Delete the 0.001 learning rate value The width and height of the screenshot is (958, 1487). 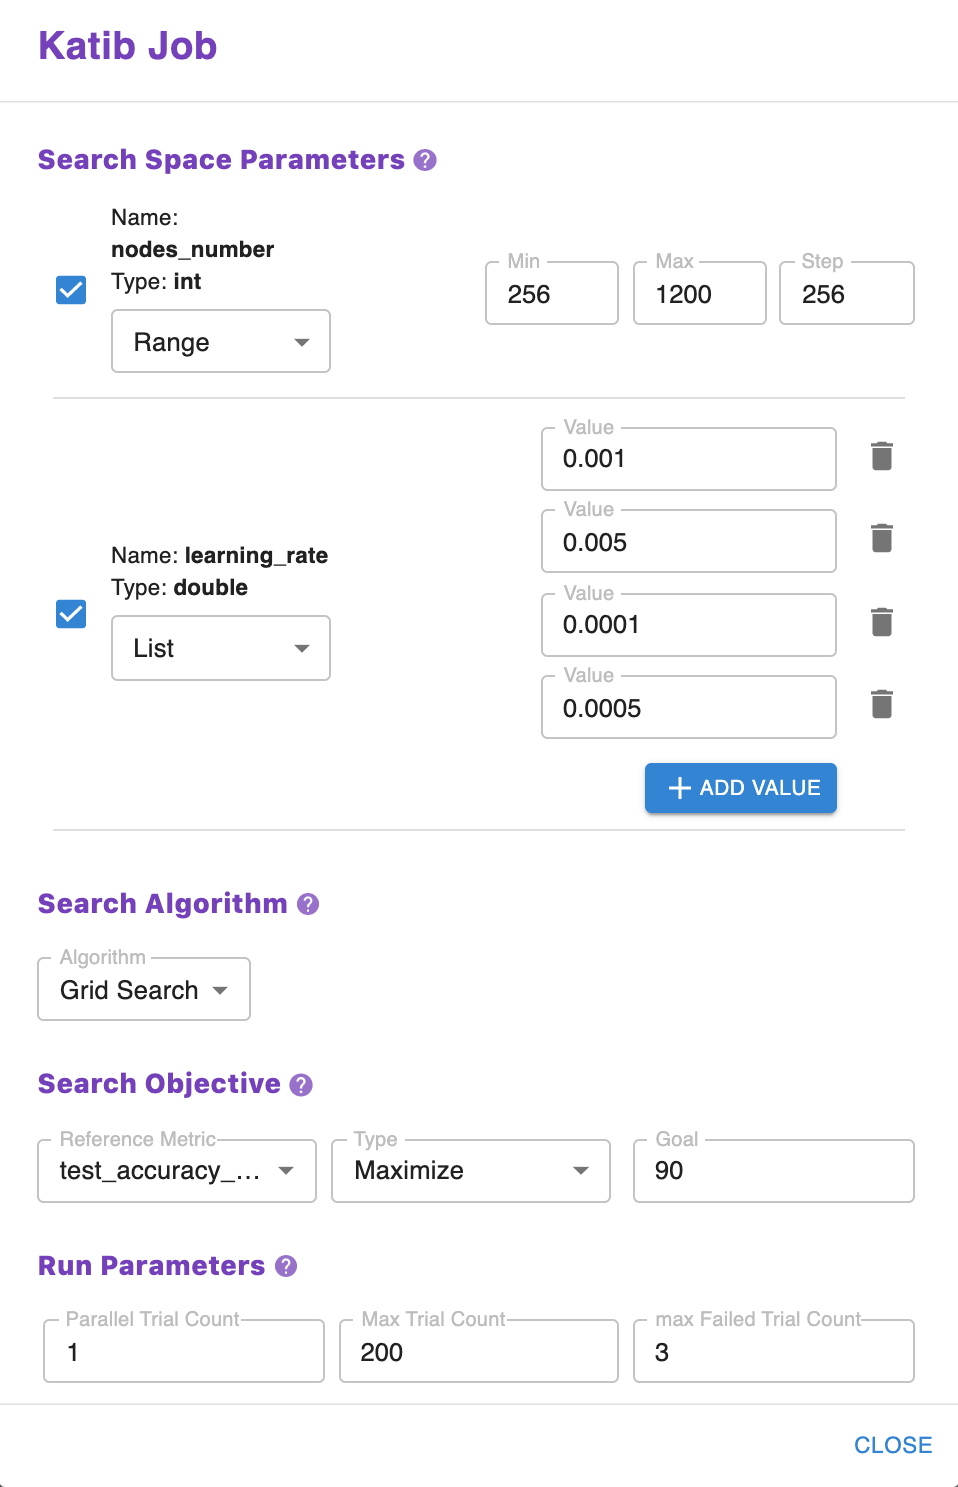pos(881,456)
